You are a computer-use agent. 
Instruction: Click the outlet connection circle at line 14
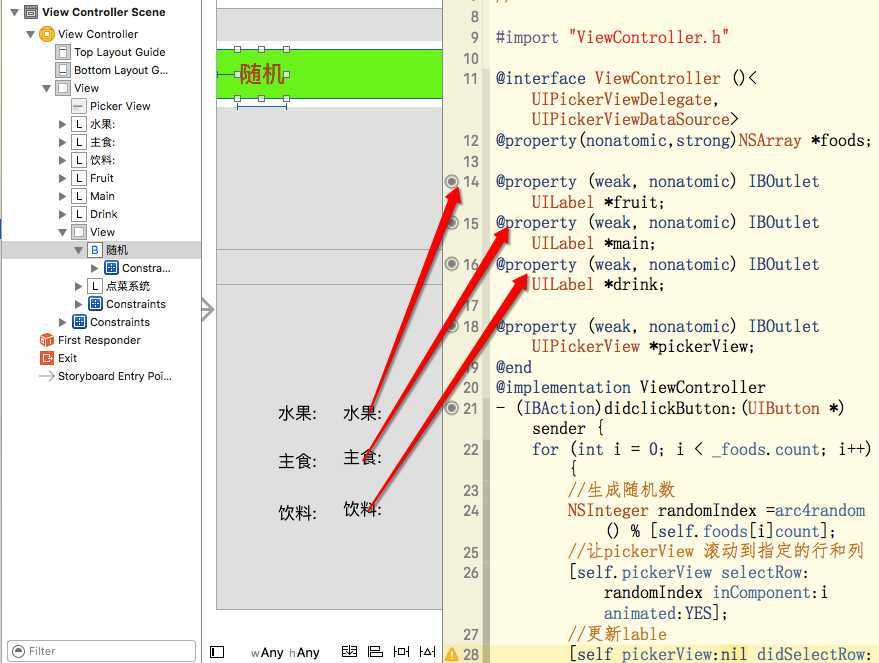point(452,182)
